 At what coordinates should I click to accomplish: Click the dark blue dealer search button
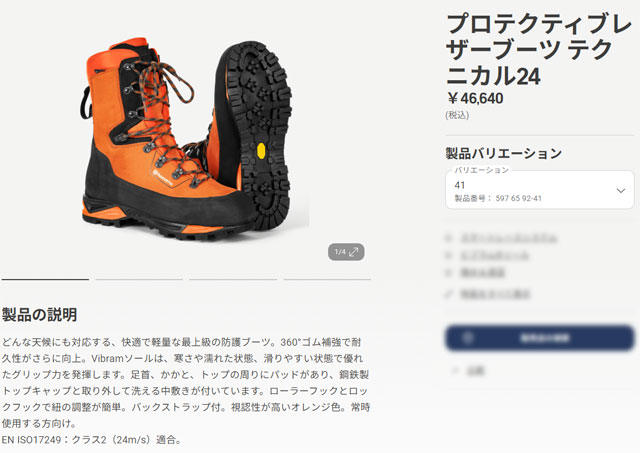540,338
